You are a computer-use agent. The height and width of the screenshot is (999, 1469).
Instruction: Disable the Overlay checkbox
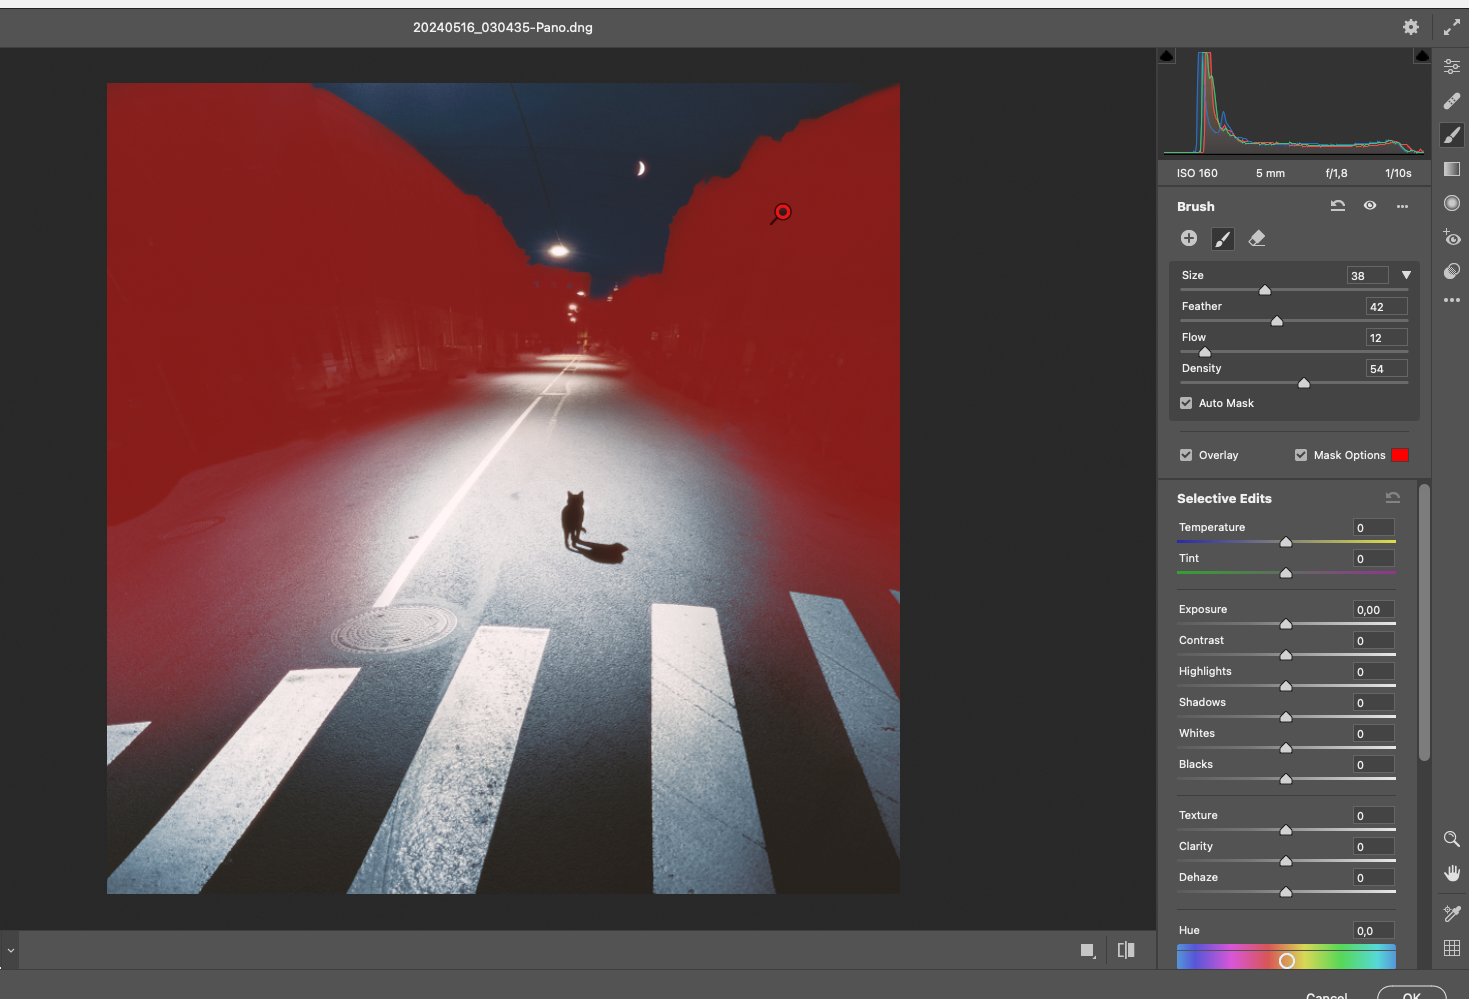click(x=1186, y=455)
